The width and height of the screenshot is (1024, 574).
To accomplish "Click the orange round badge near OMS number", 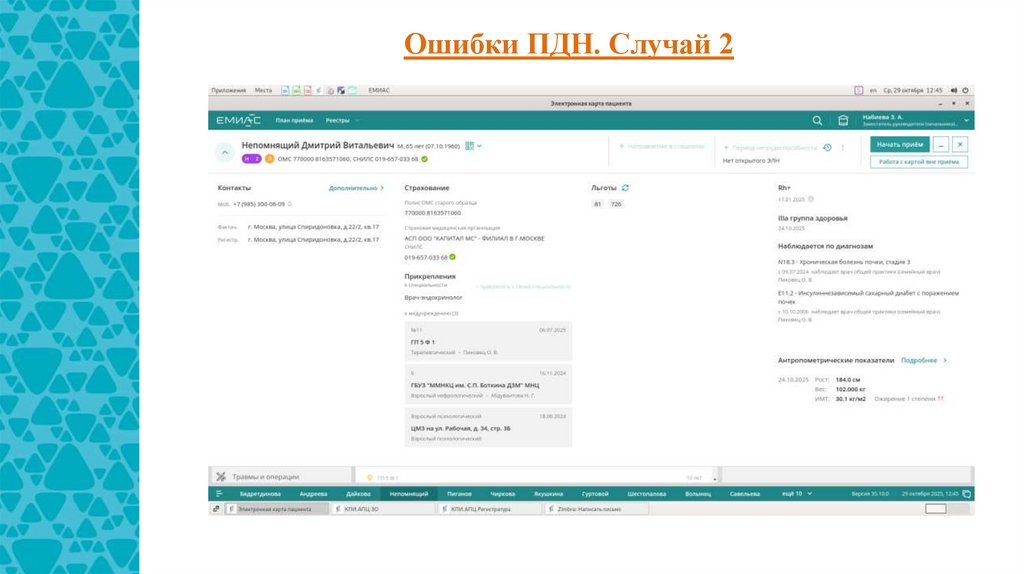I will coord(269,159).
